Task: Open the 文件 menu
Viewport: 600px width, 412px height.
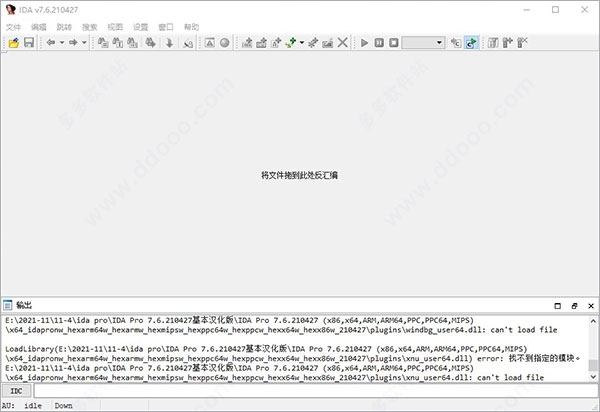Action: [13, 27]
